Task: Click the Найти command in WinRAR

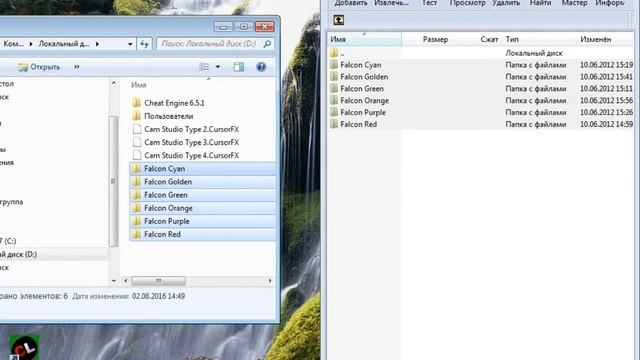Action: click(x=540, y=3)
